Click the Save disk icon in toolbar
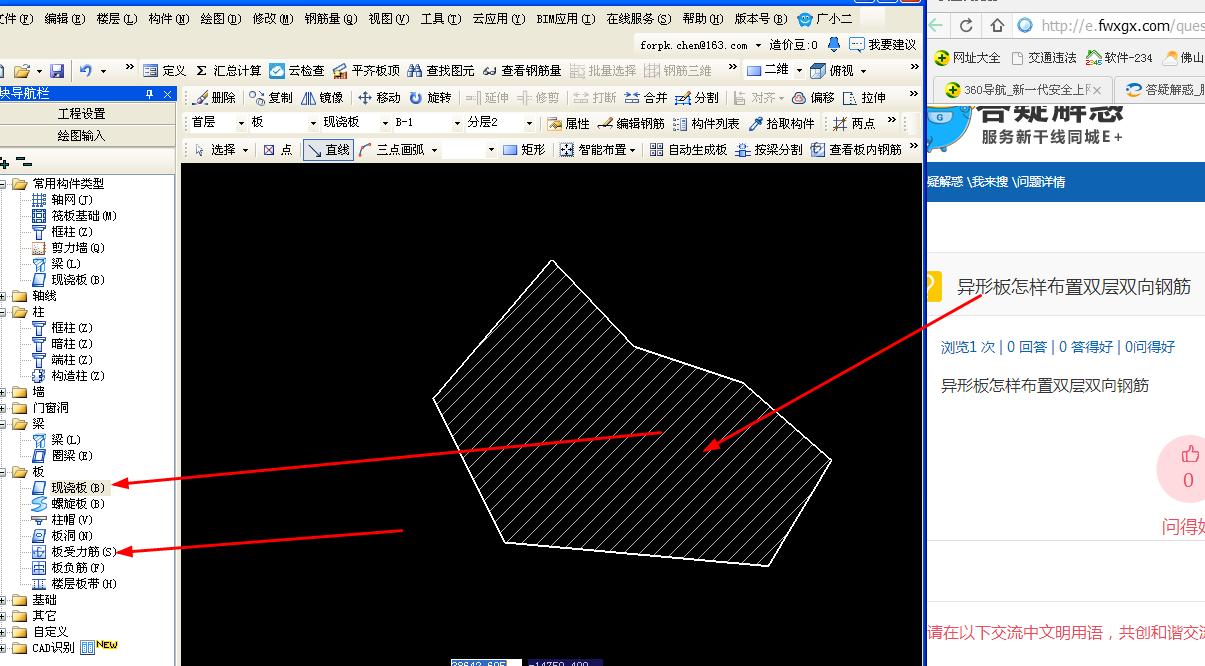 (57, 71)
